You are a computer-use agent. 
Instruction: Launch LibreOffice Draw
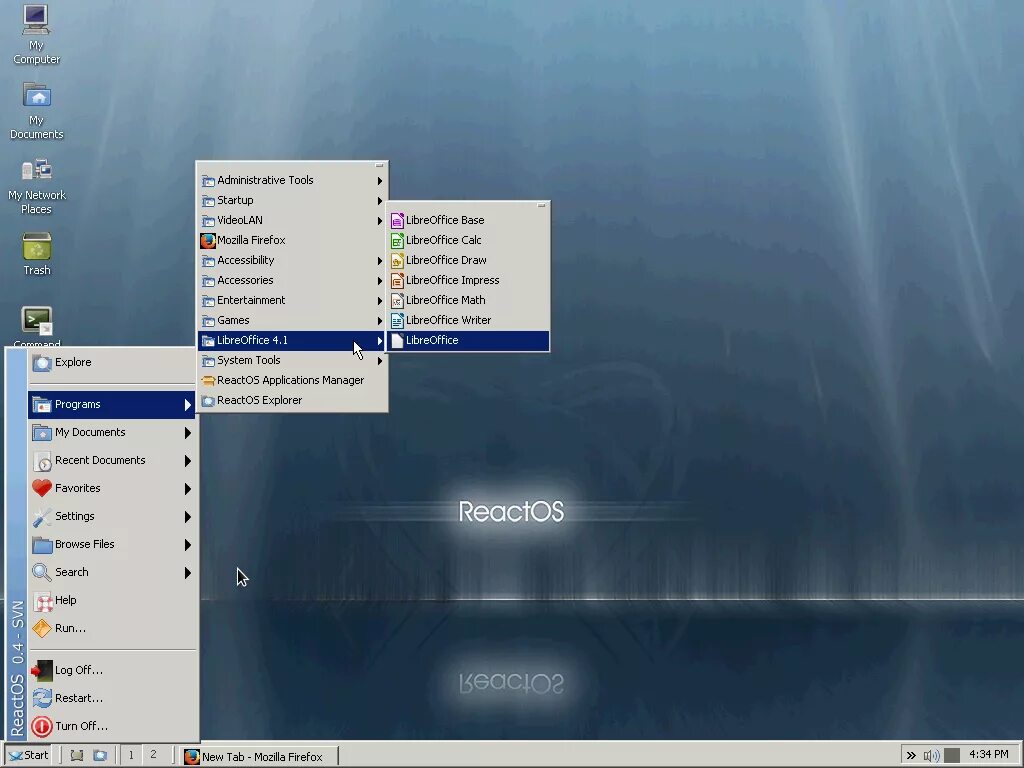tap(468, 260)
